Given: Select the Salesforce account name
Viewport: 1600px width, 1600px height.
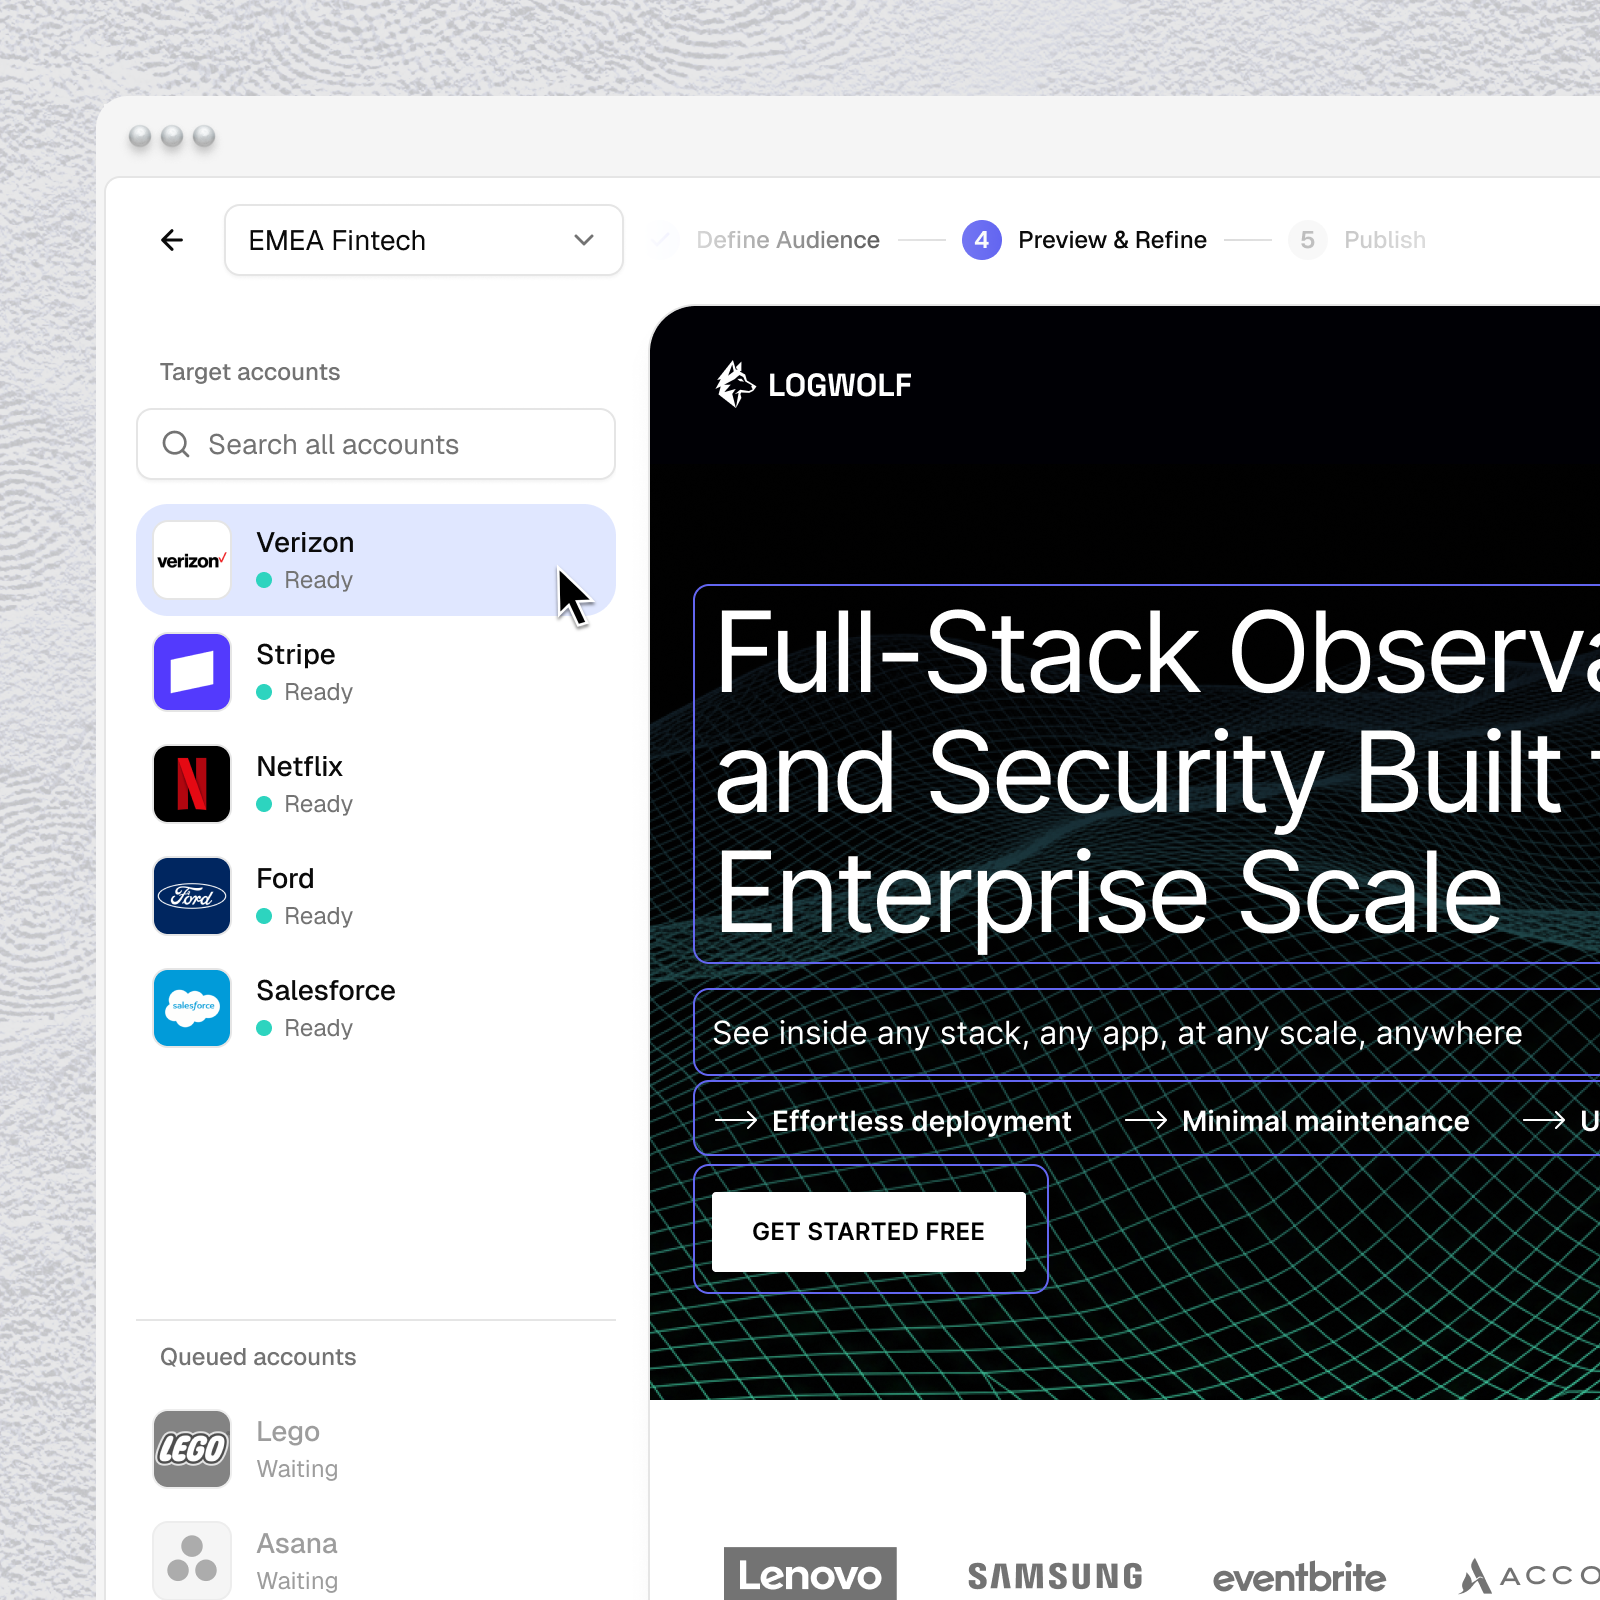Looking at the screenshot, I should coord(326,991).
